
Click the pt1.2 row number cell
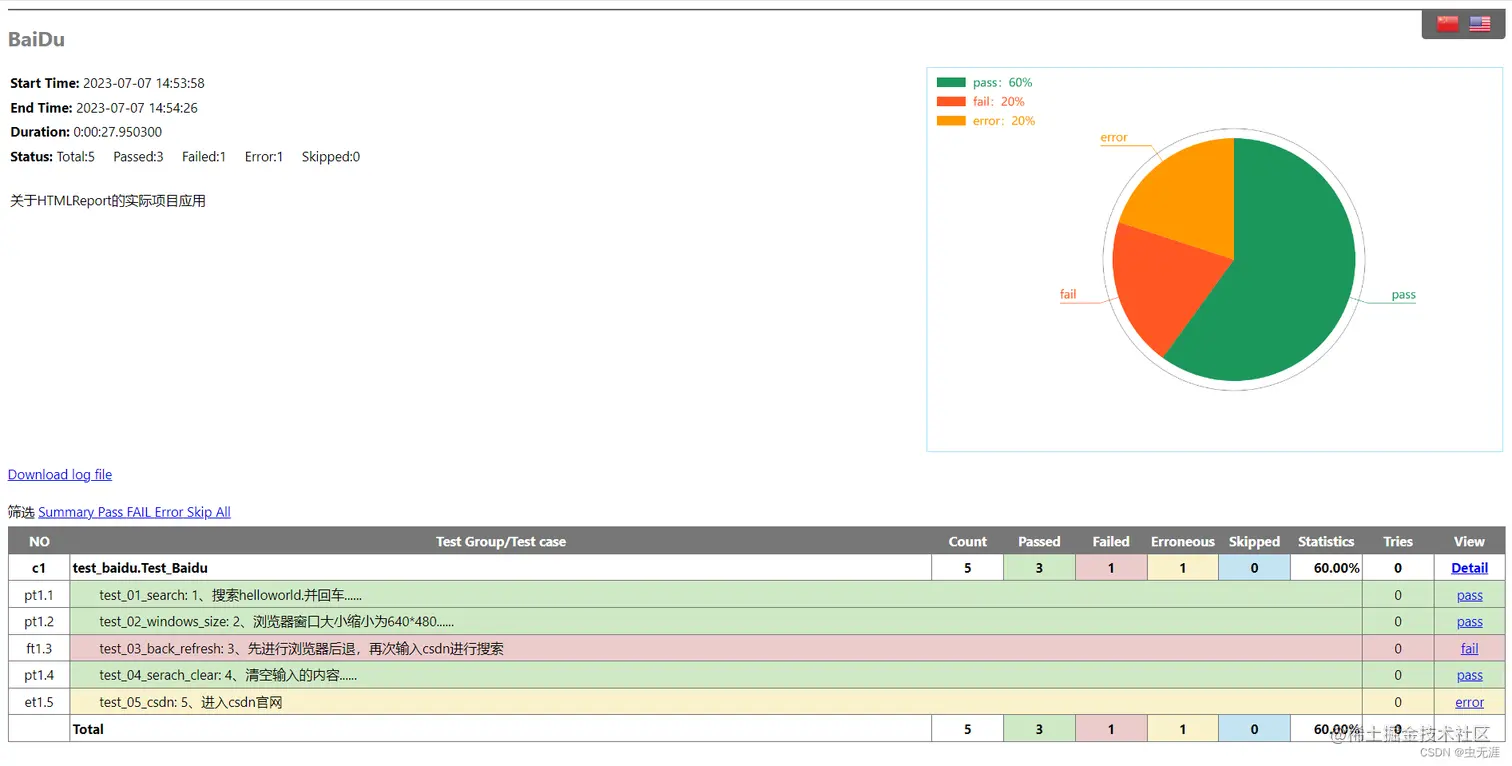coord(39,622)
